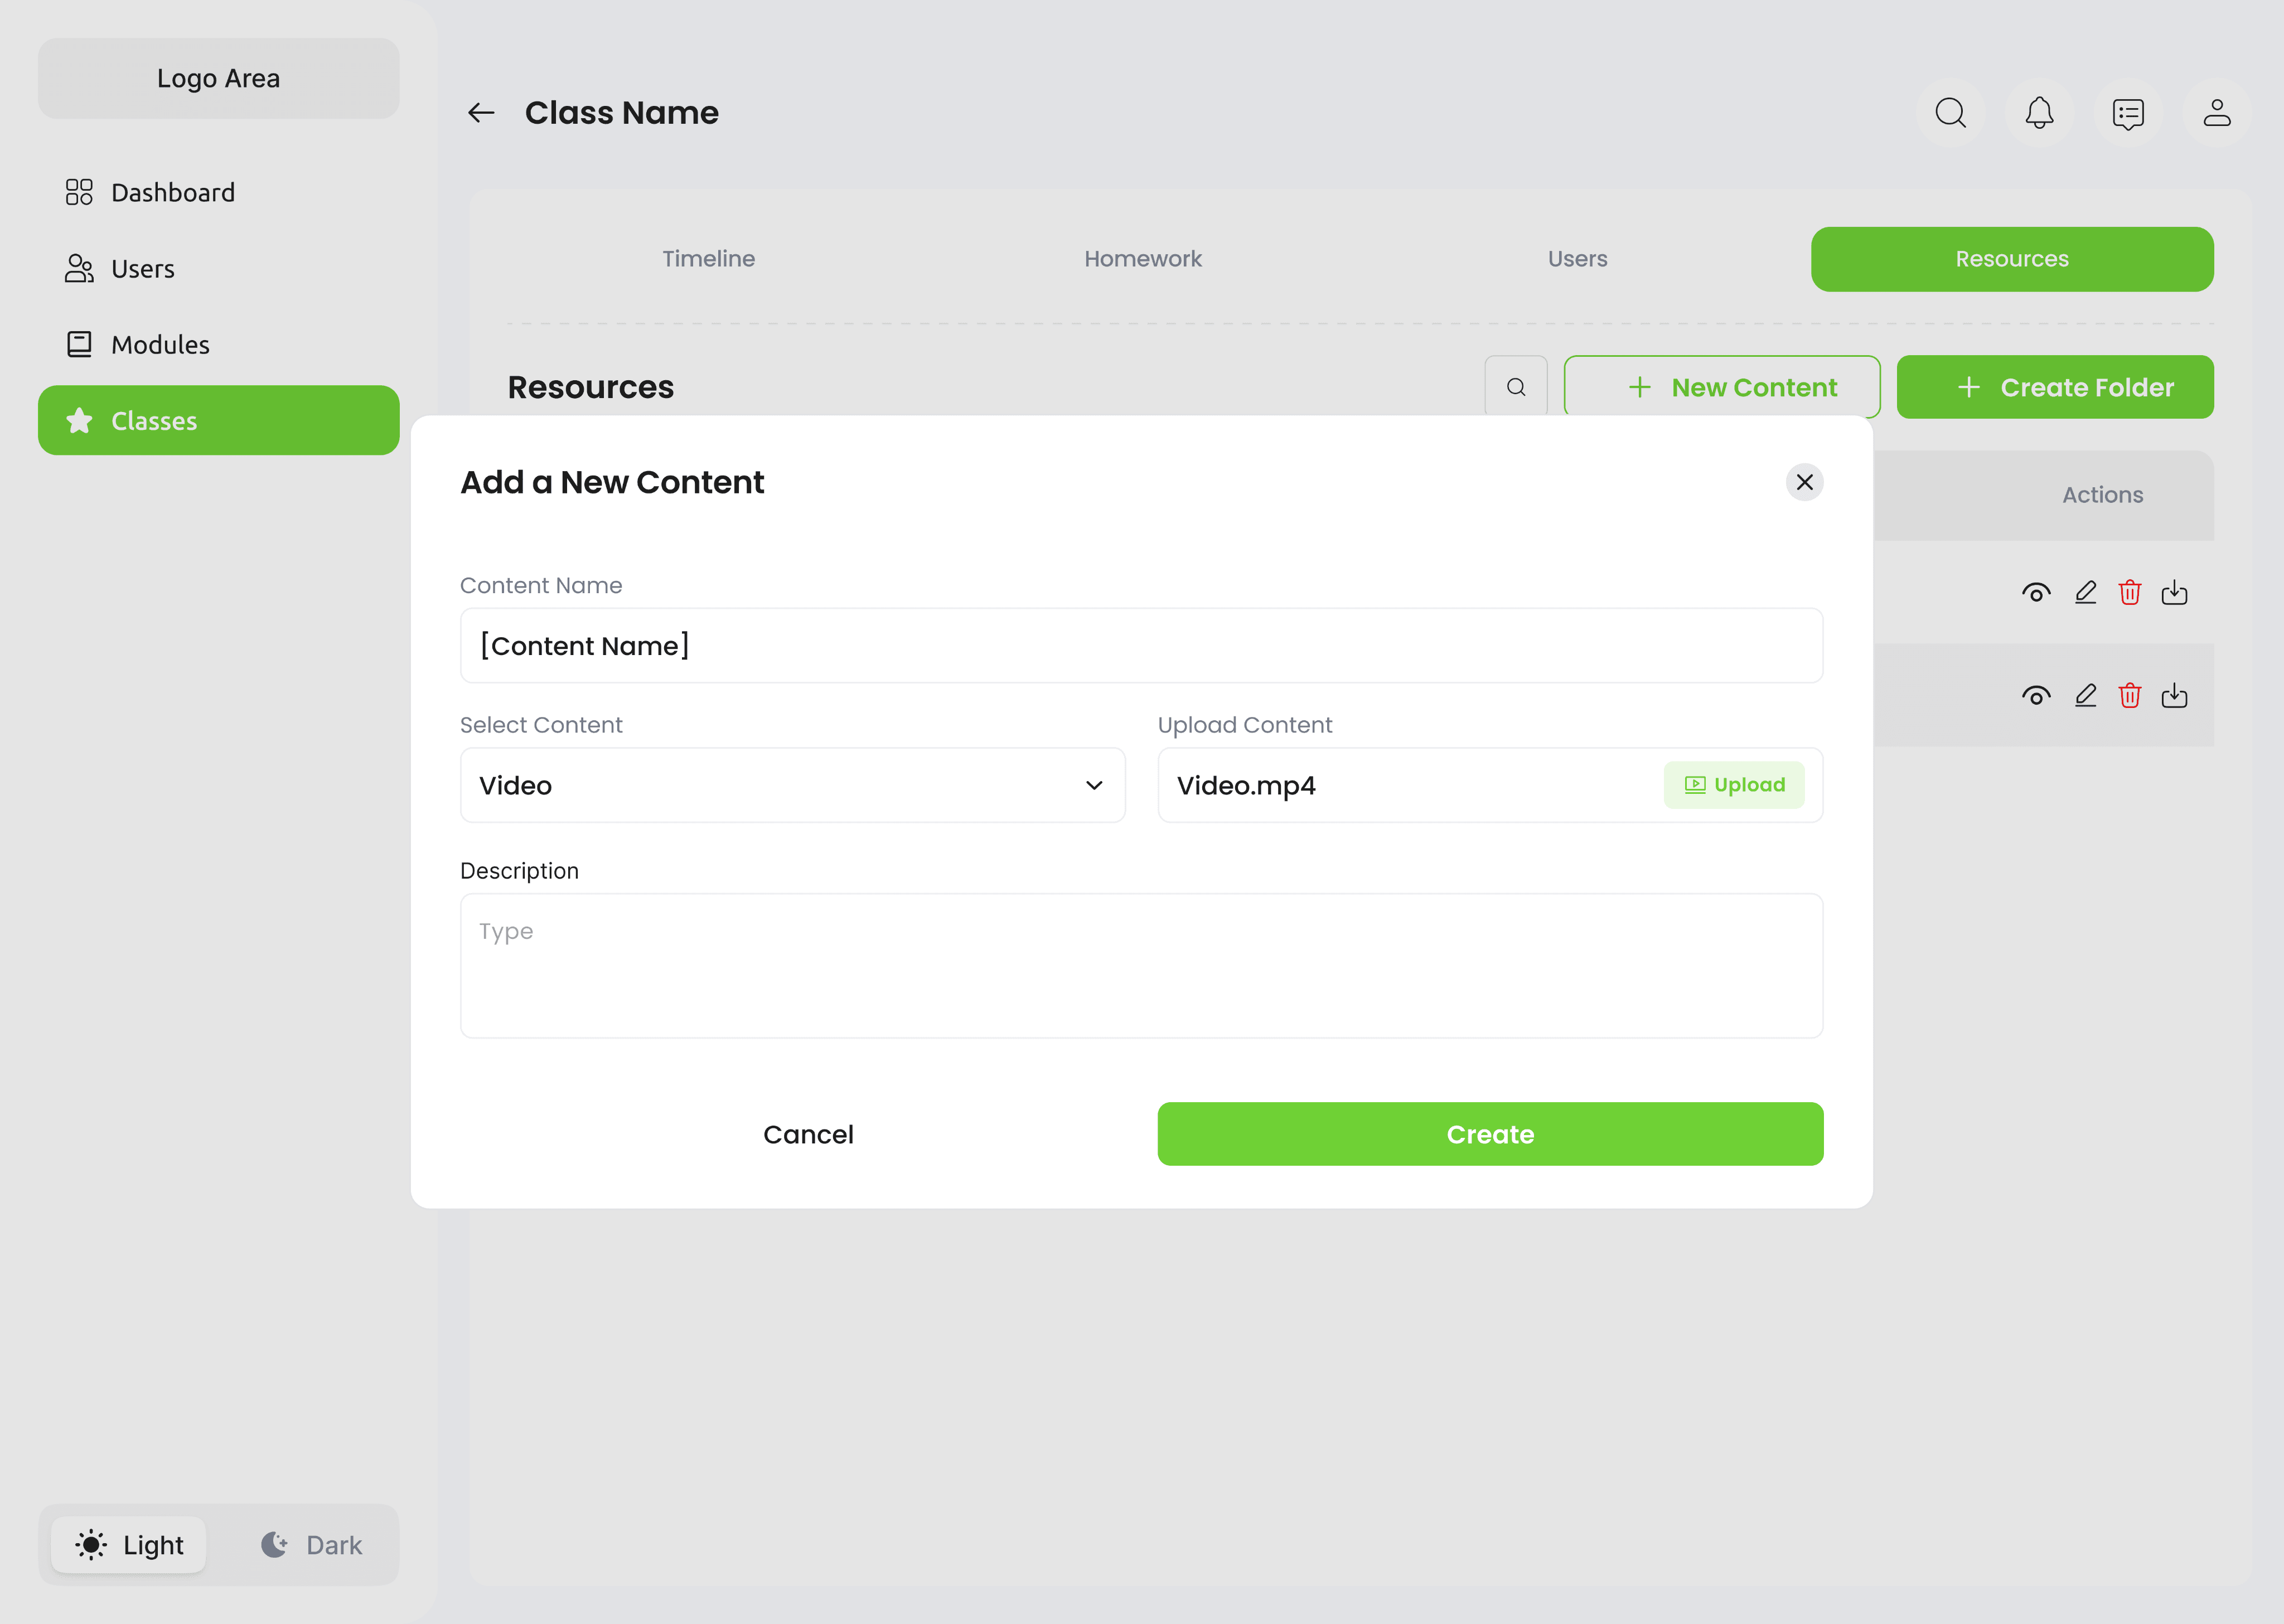Viewport: 2284px width, 1624px height.
Task: Click into the Description text area
Action: [1141, 965]
